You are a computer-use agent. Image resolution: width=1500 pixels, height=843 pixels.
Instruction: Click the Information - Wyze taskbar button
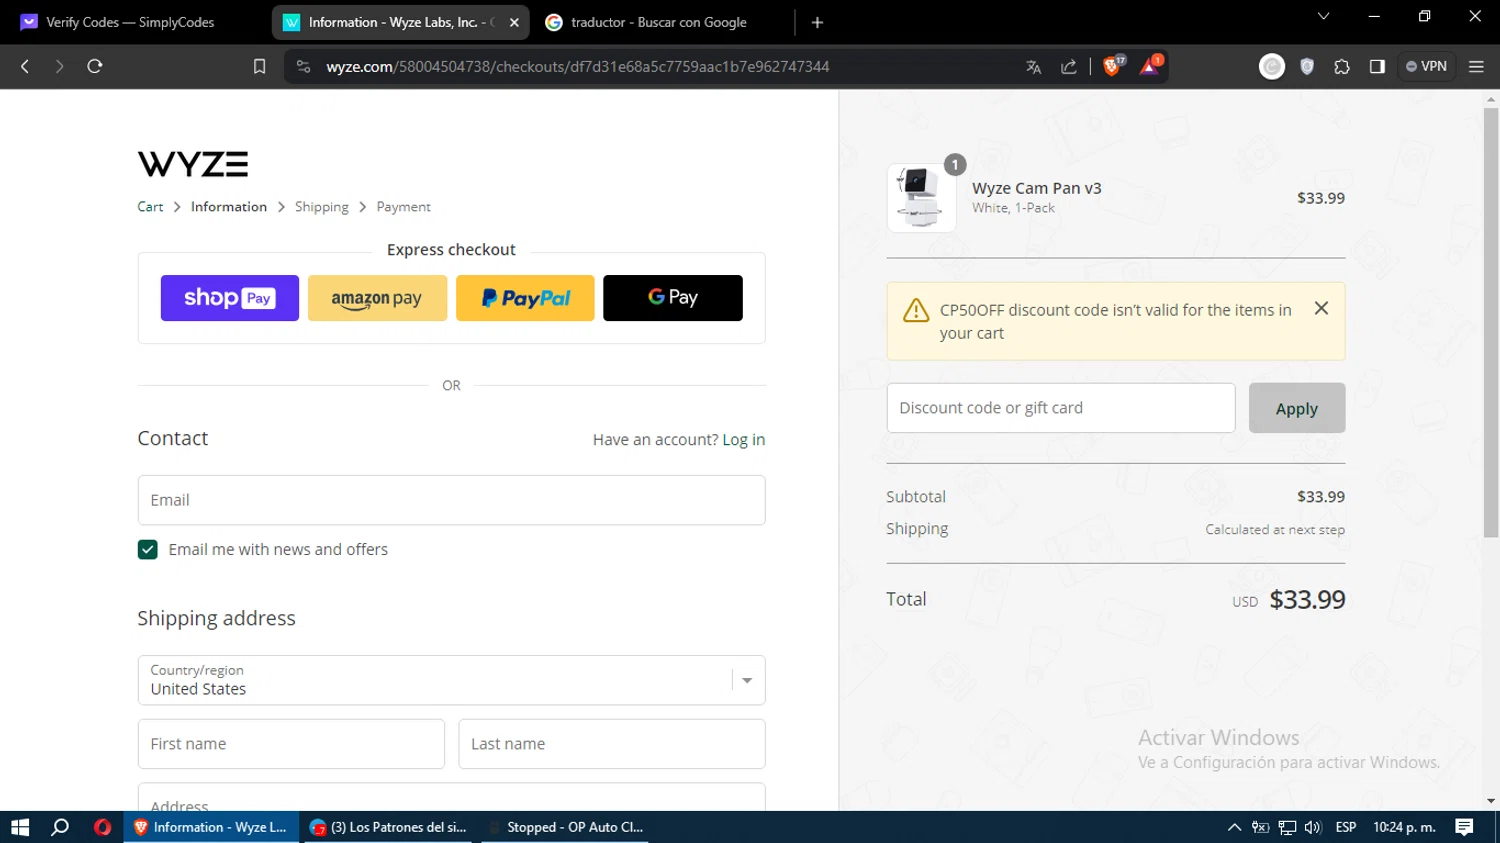click(x=211, y=827)
